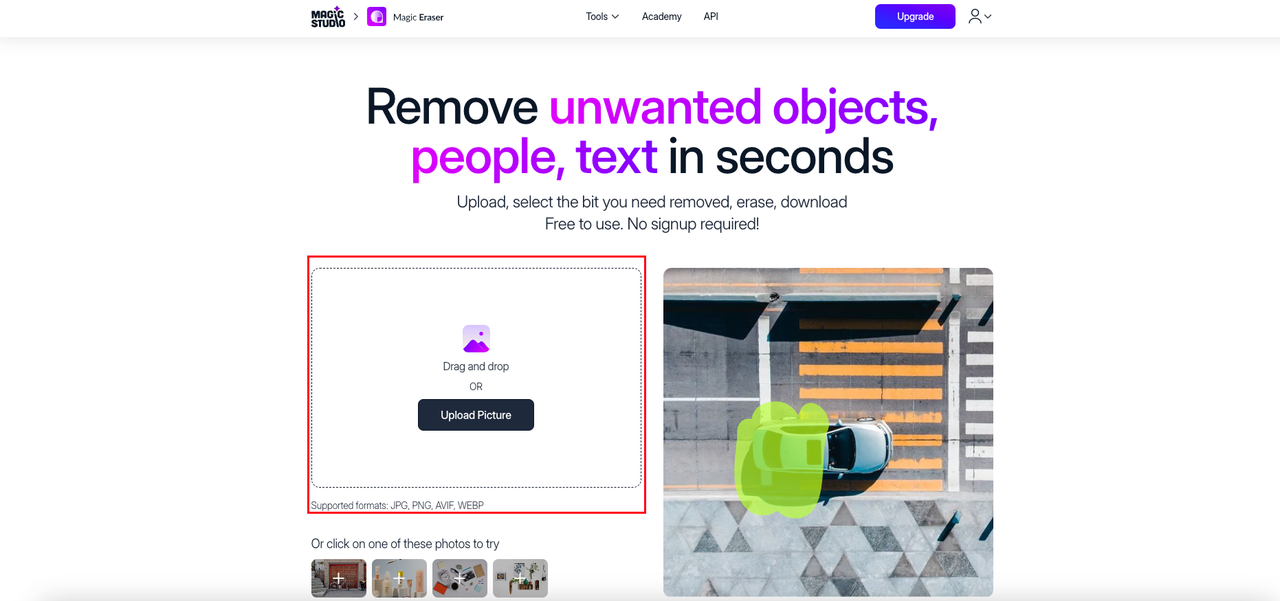
Task: Click the aerial car demo image
Action: 828,432
